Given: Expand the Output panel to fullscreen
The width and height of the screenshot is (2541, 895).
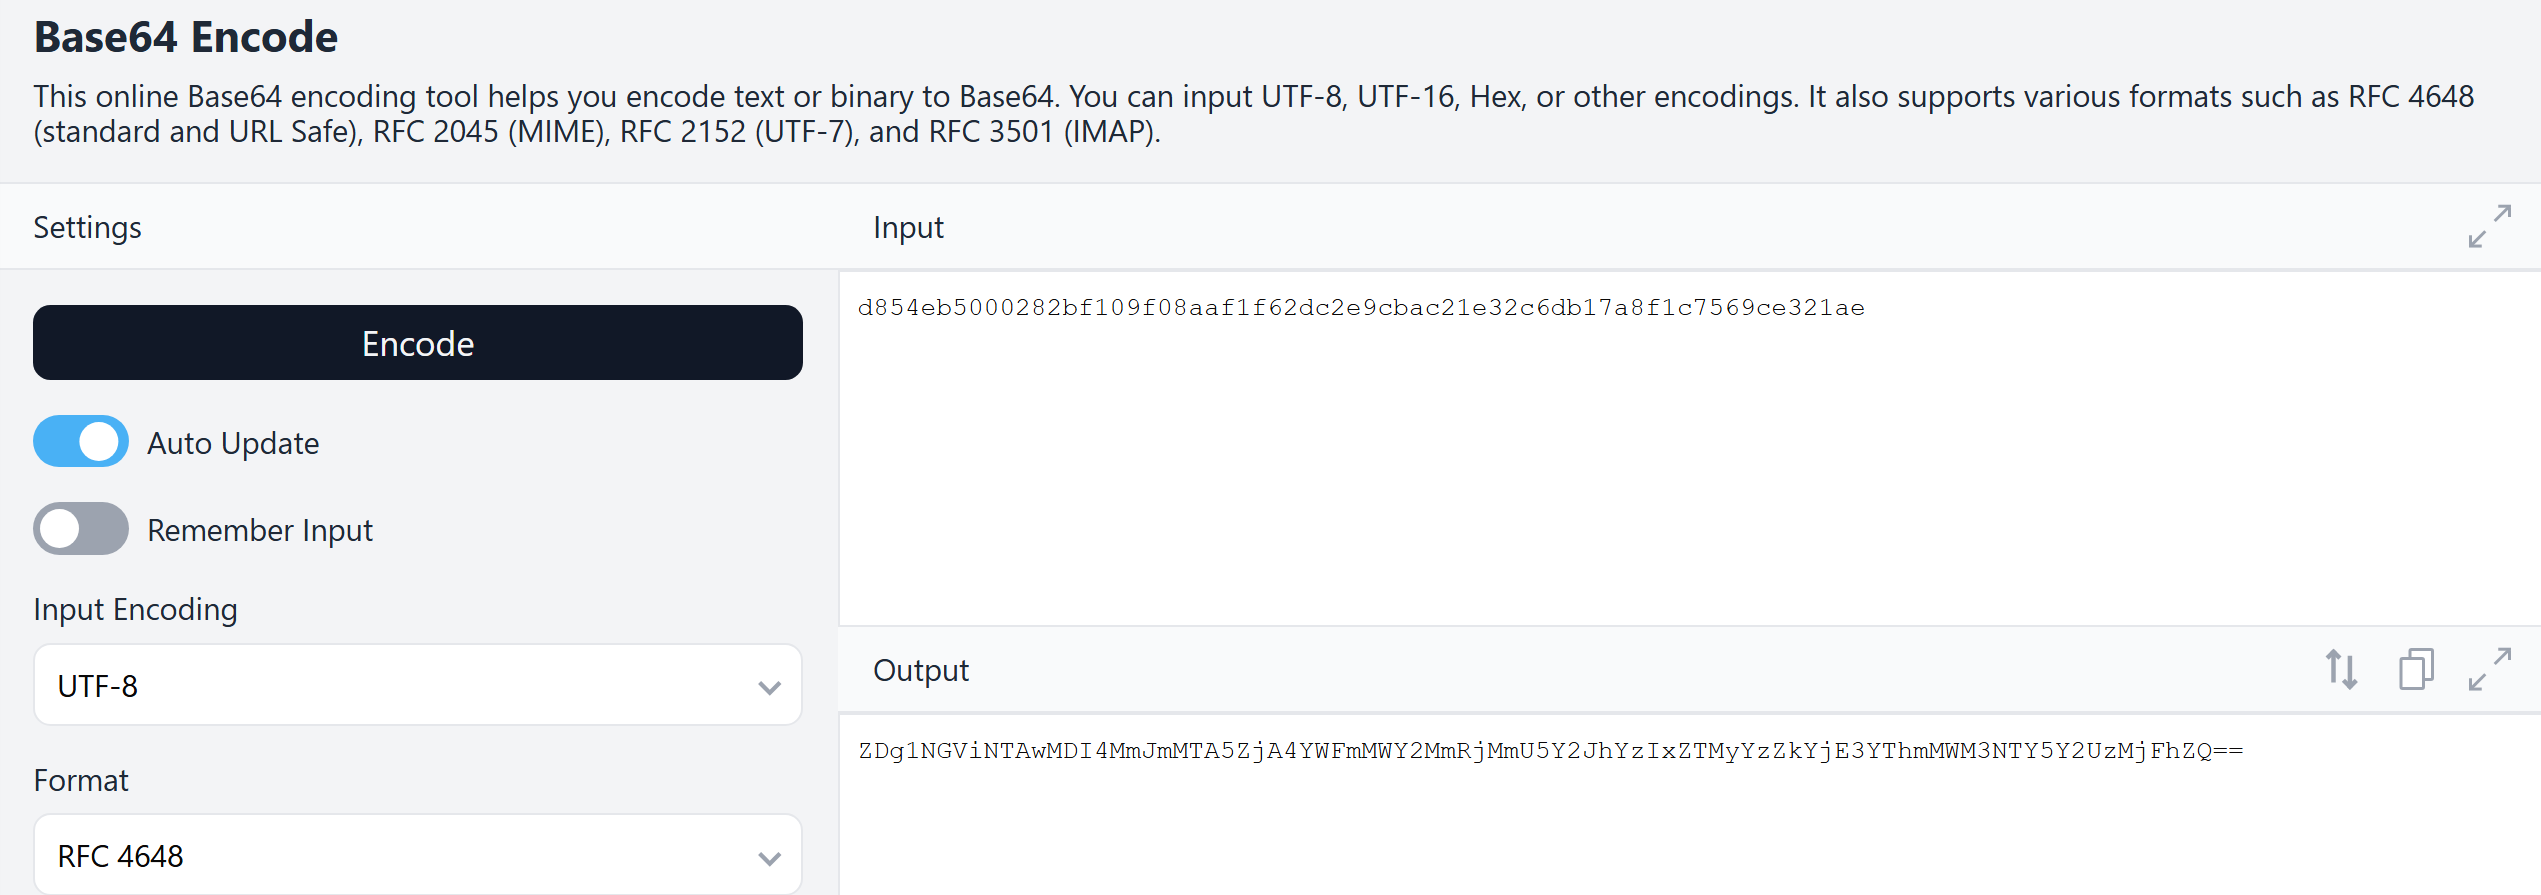Looking at the screenshot, I should pos(2489,670).
